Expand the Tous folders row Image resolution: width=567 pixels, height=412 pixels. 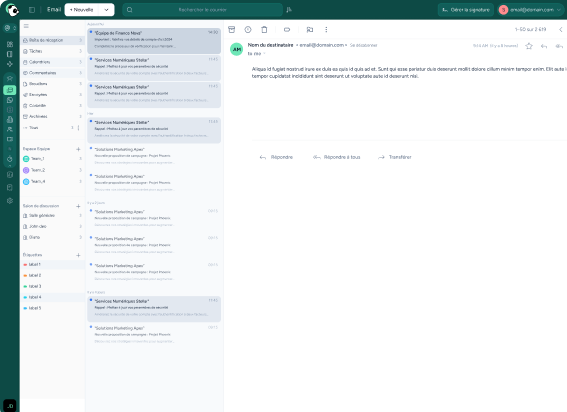coord(52,128)
